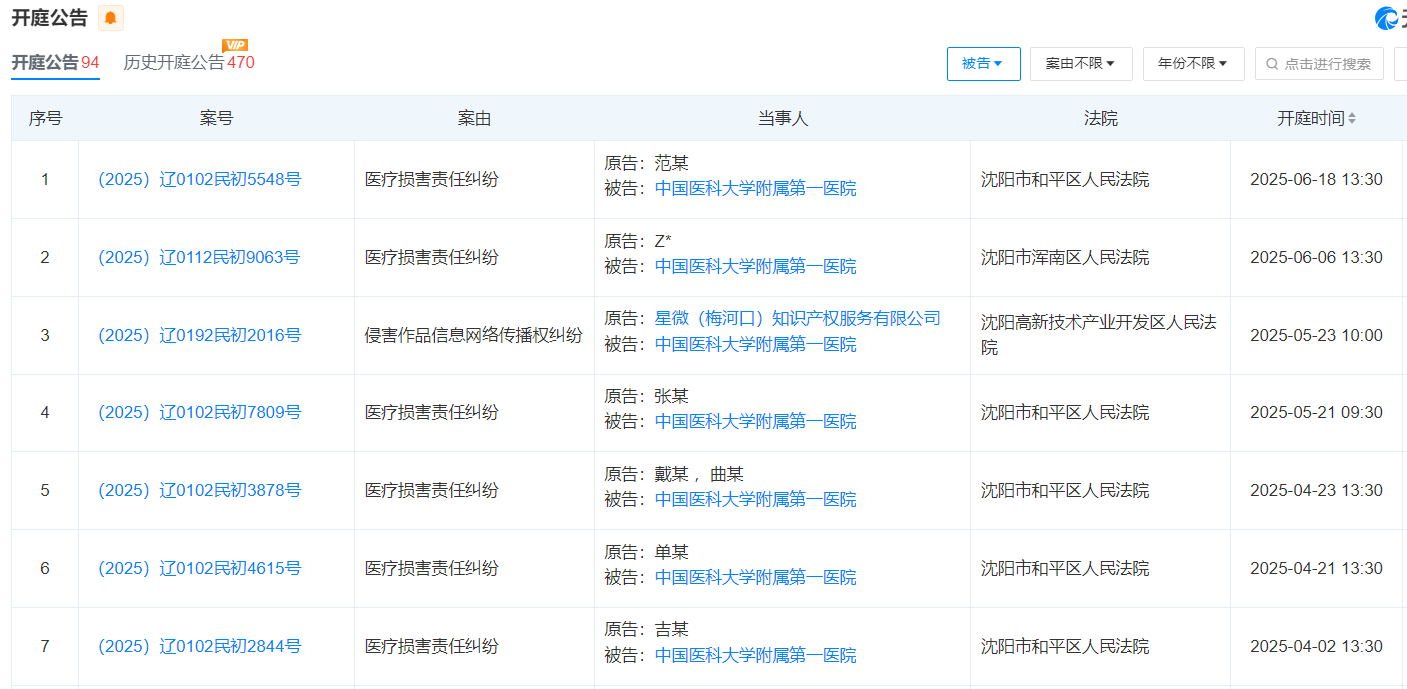Click the 当事人 column header
Image resolution: width=1407 pixels, height=689 pixels.
coord(782,119)
